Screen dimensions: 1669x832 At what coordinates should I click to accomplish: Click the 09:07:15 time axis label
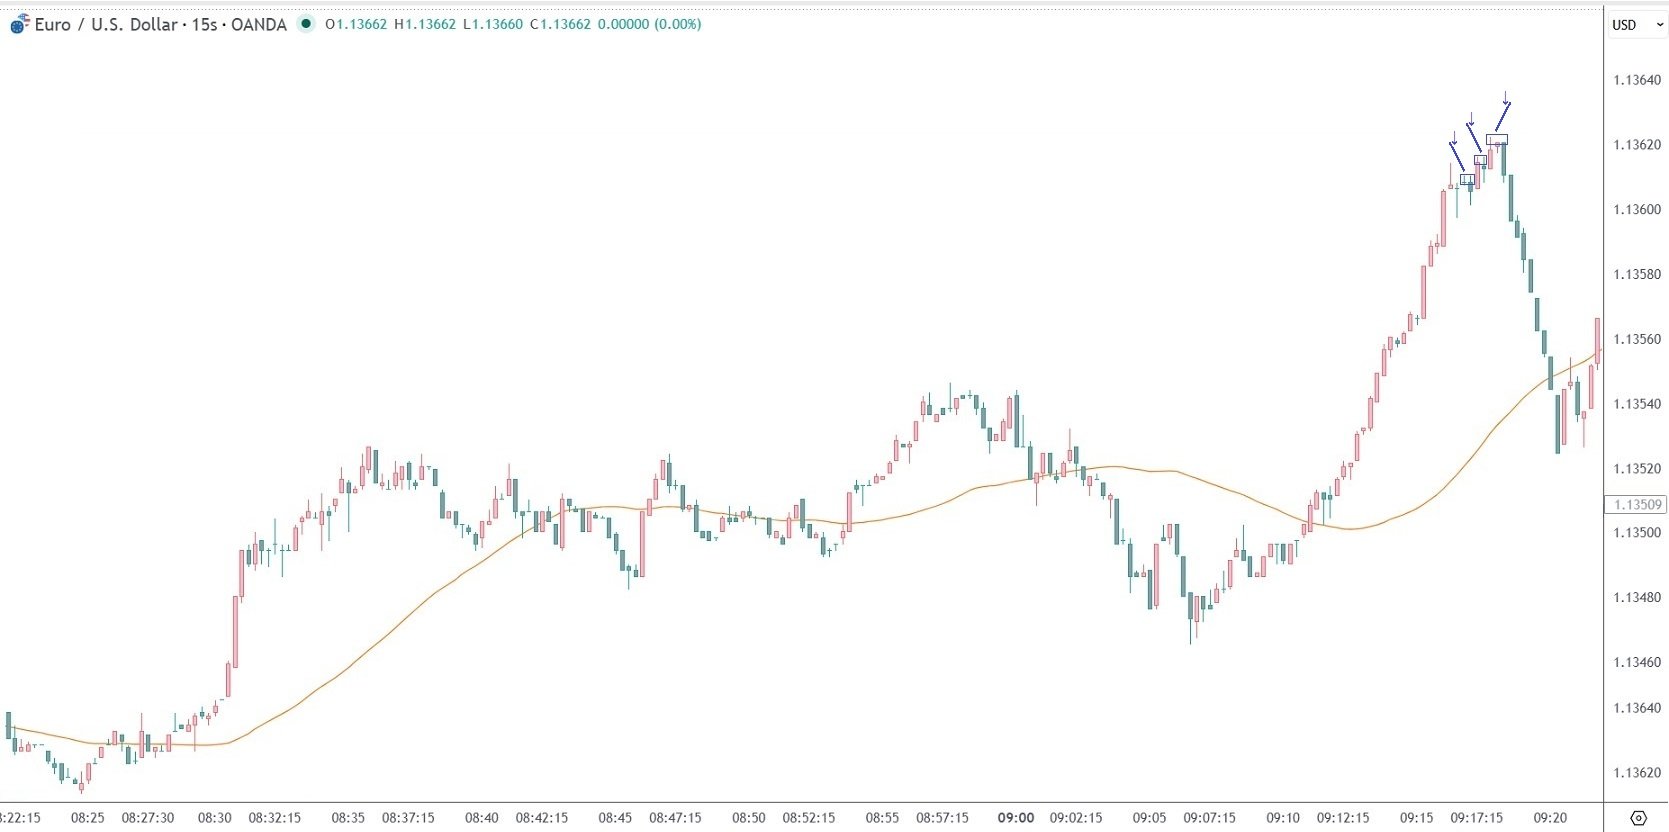point(1209,818)
